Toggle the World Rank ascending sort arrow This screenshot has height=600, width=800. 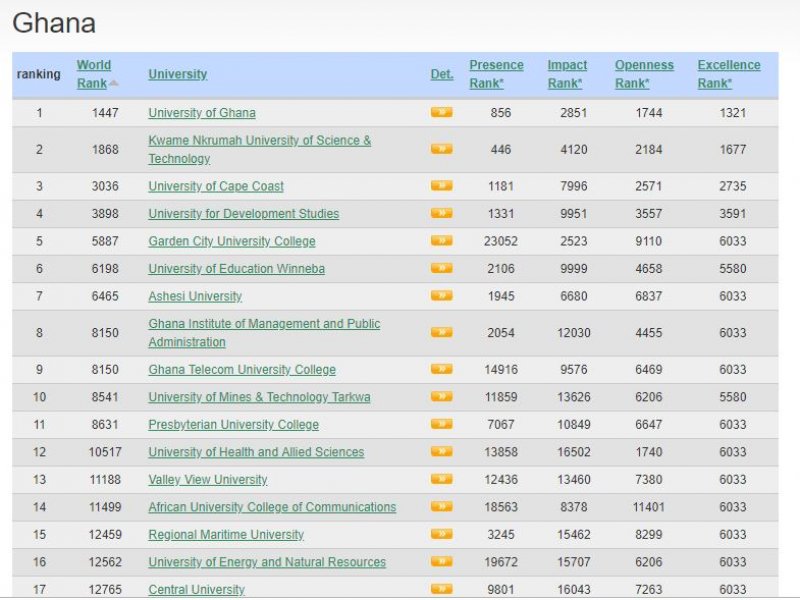(114, 83)
